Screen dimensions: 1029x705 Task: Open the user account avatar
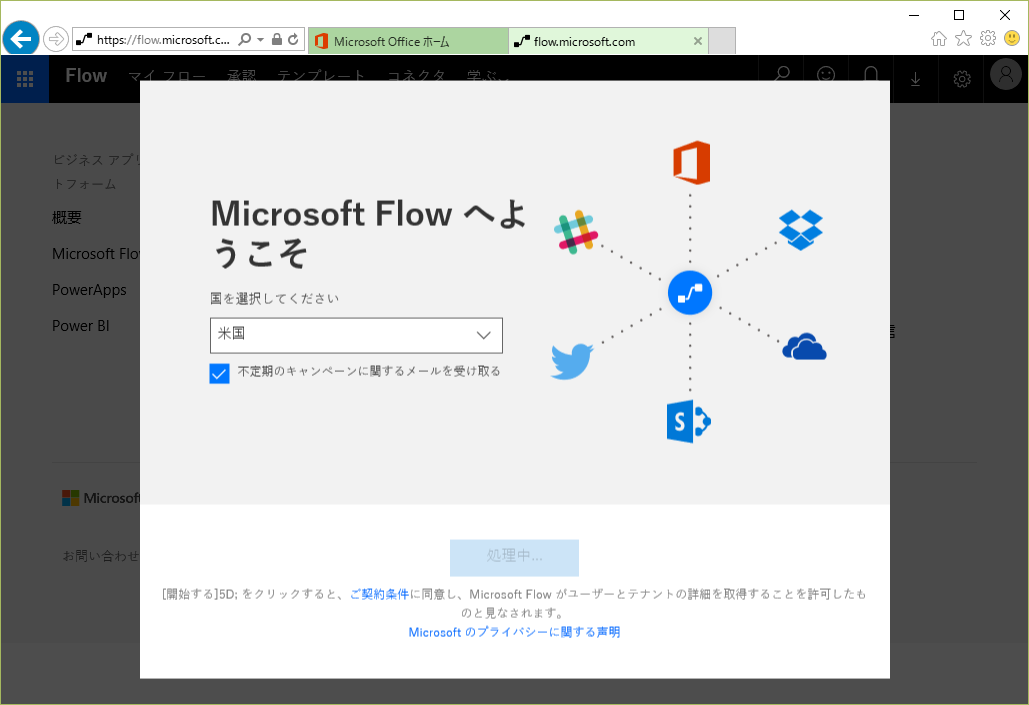1006,74
